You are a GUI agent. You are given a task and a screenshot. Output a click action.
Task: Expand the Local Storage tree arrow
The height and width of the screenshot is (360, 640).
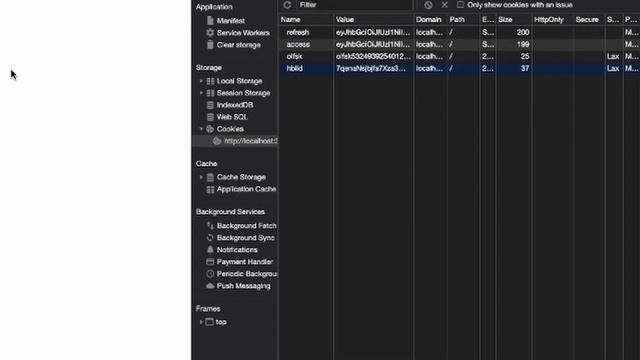coord(201,81)
